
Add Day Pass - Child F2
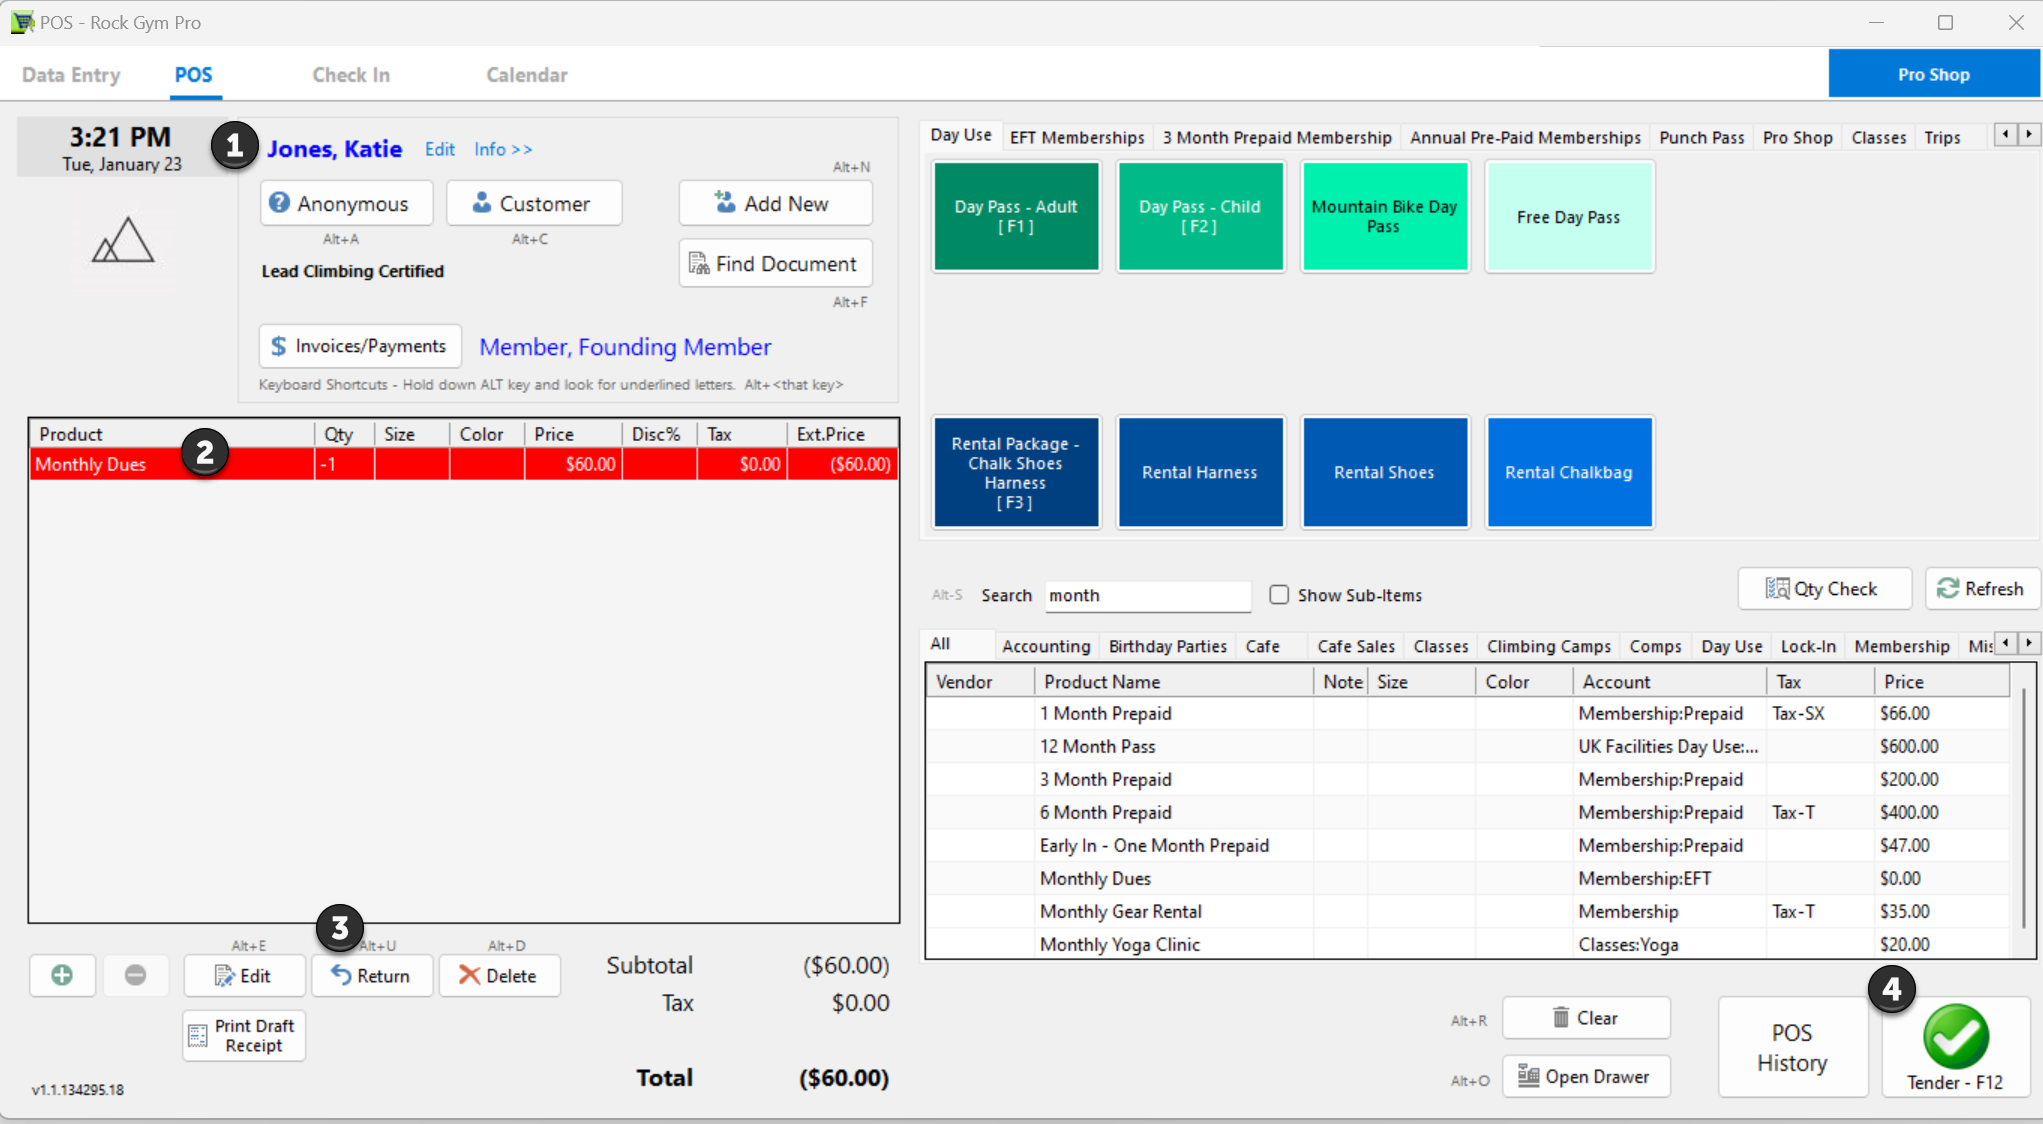tap(1200, 217)
